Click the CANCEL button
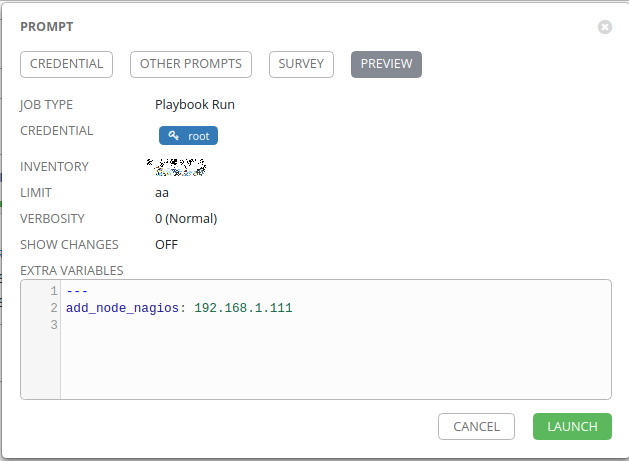This screenshot has width=629, height=461. [476, 426]
